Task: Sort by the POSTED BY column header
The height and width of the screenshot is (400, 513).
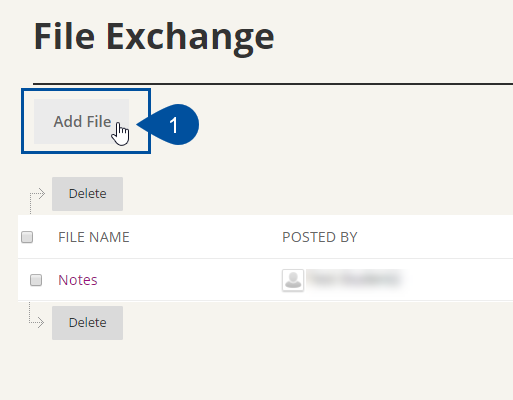Action: pos(320,237)
